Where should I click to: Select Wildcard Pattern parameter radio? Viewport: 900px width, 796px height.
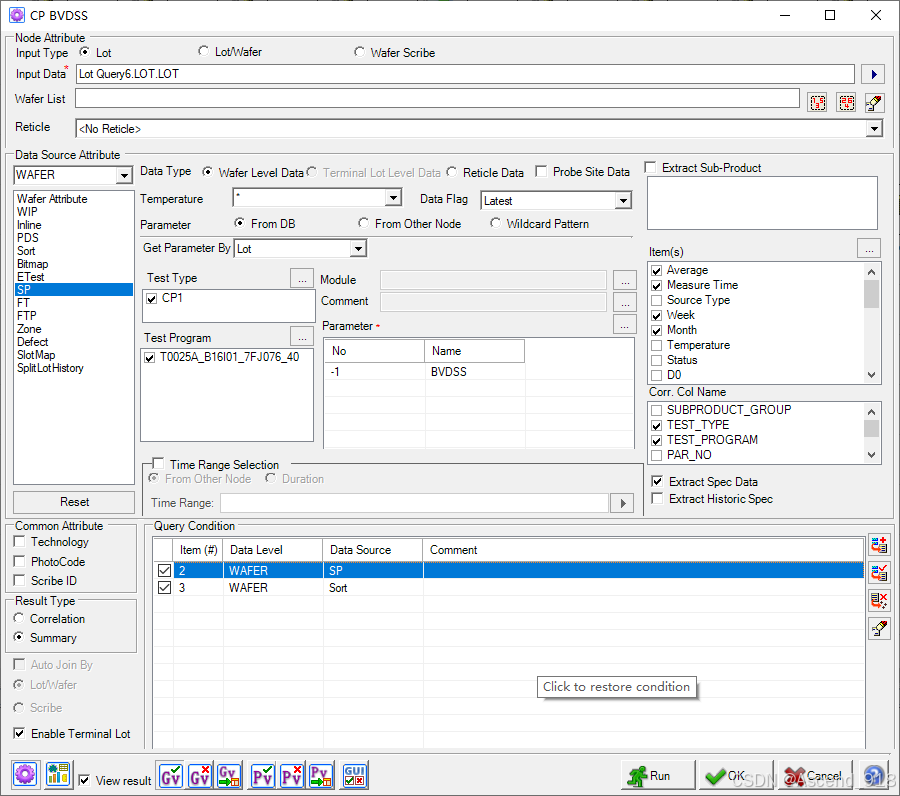click(495, 223)
